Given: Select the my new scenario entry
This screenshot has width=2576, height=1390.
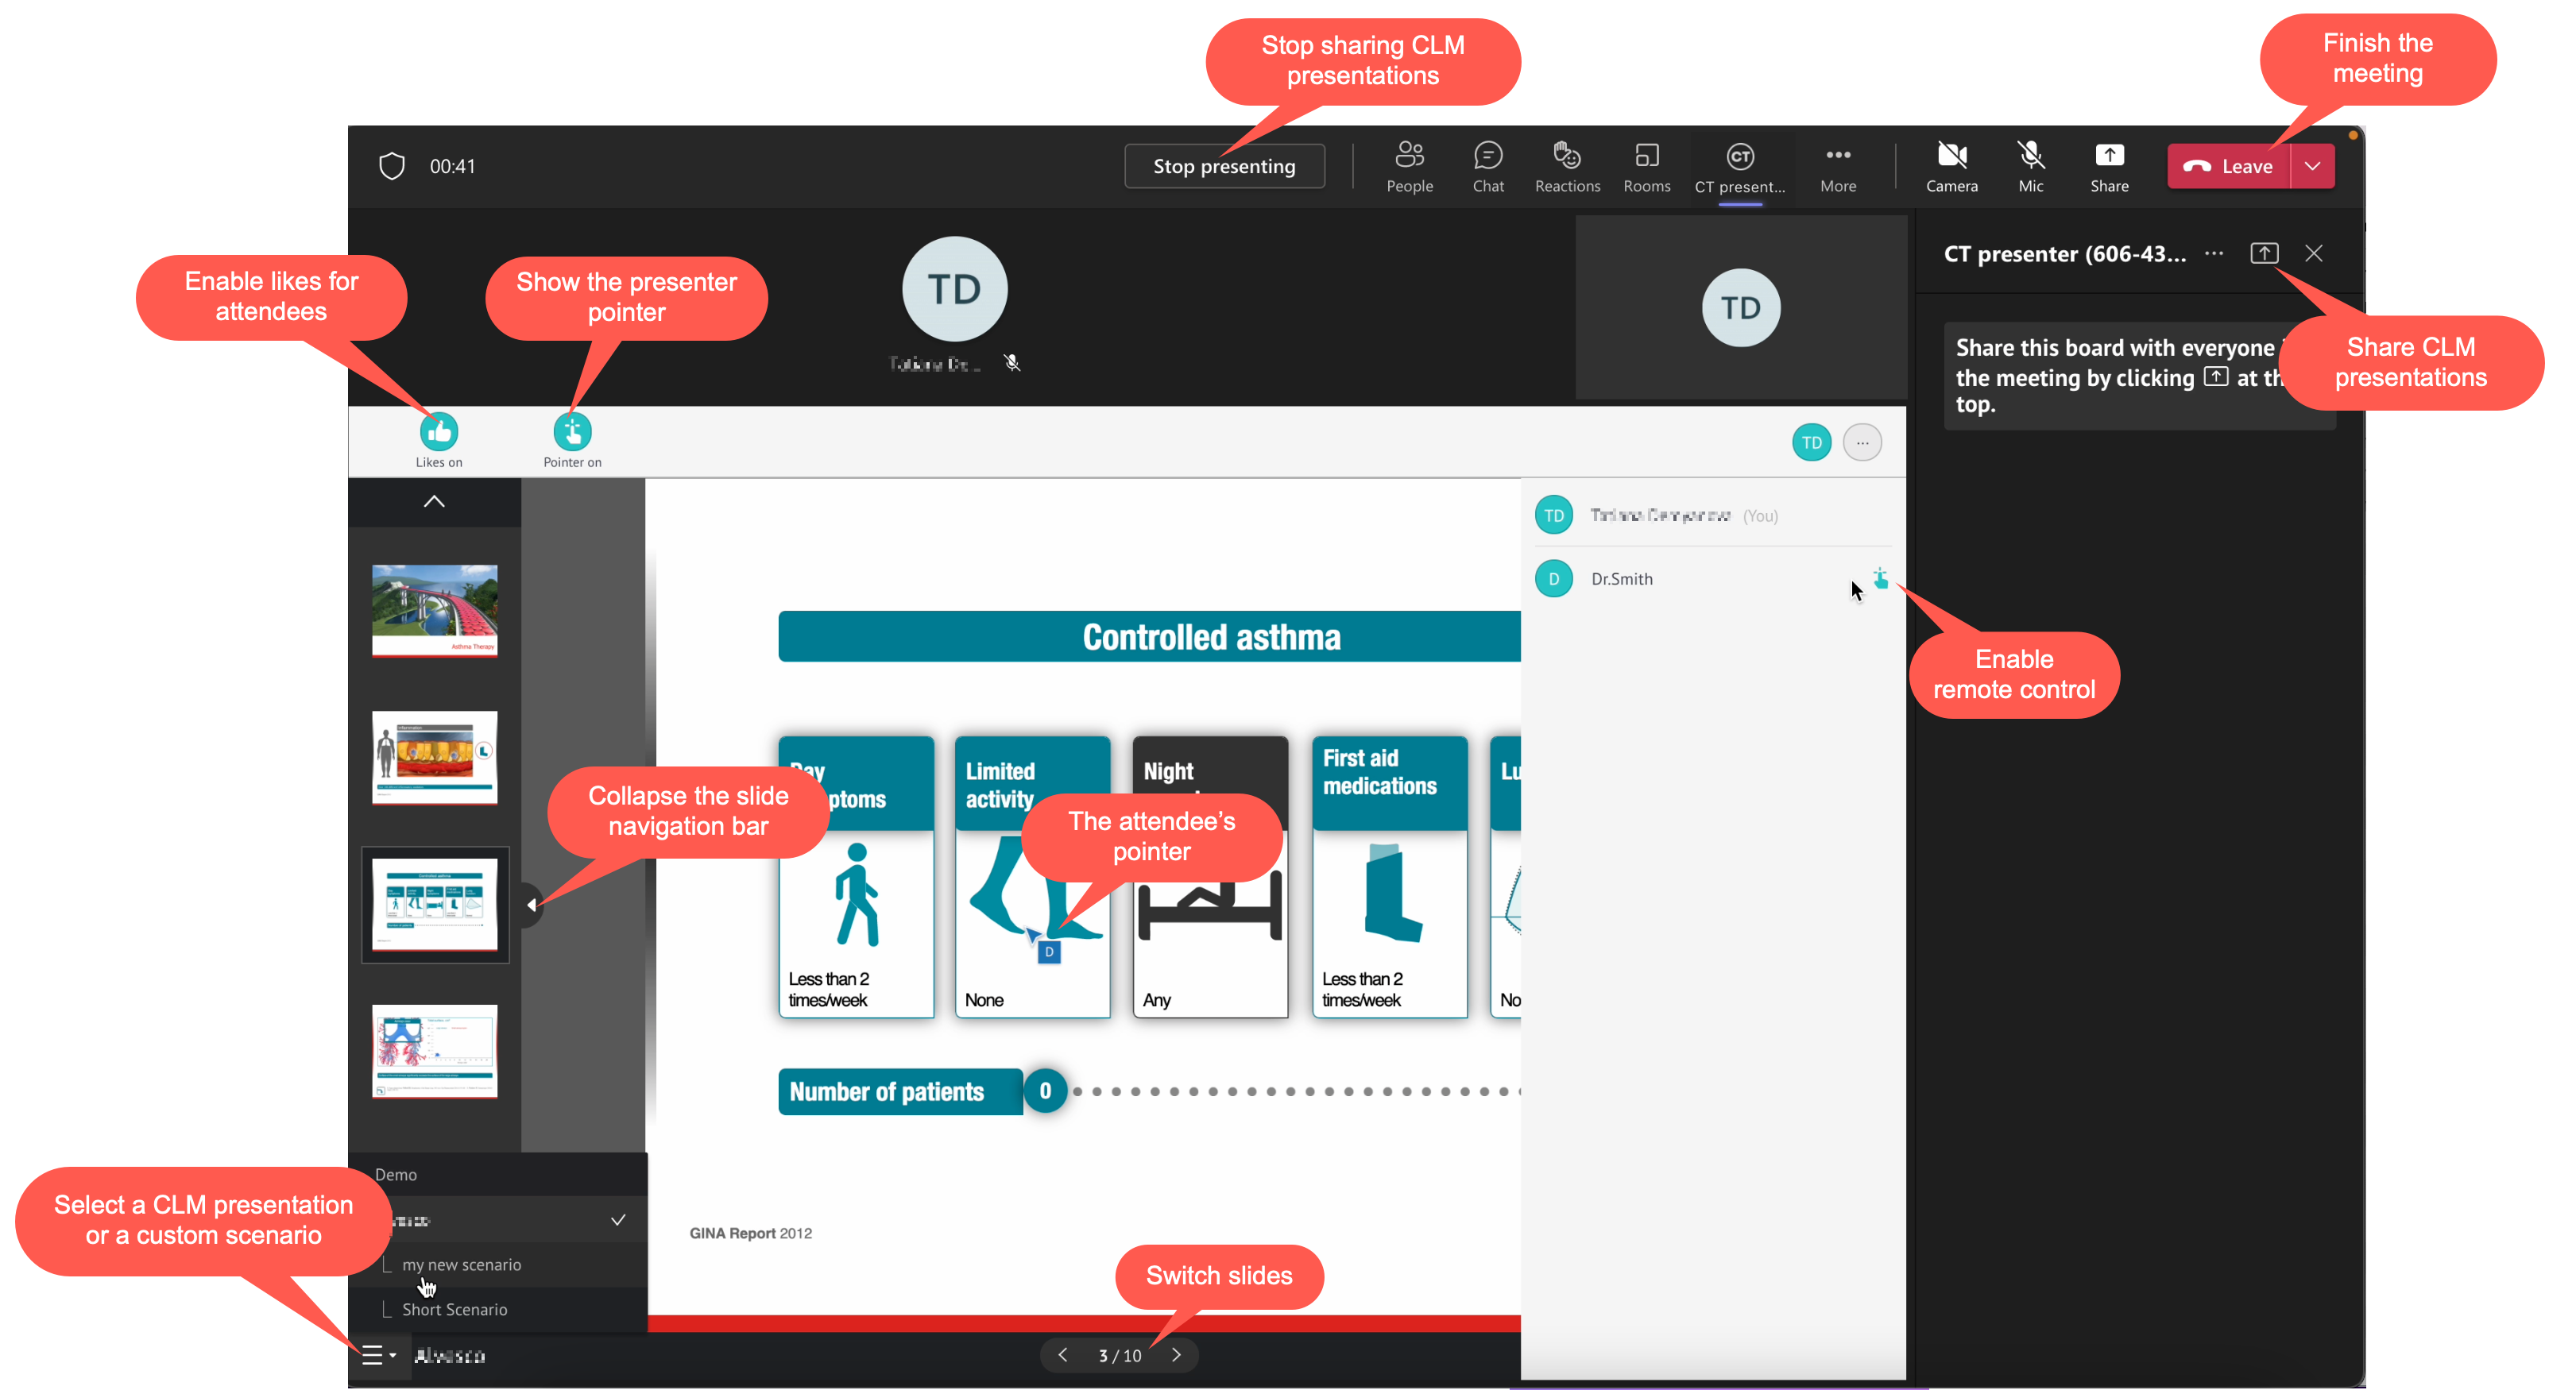Looking at the screenshot, I should [463, 1264].
